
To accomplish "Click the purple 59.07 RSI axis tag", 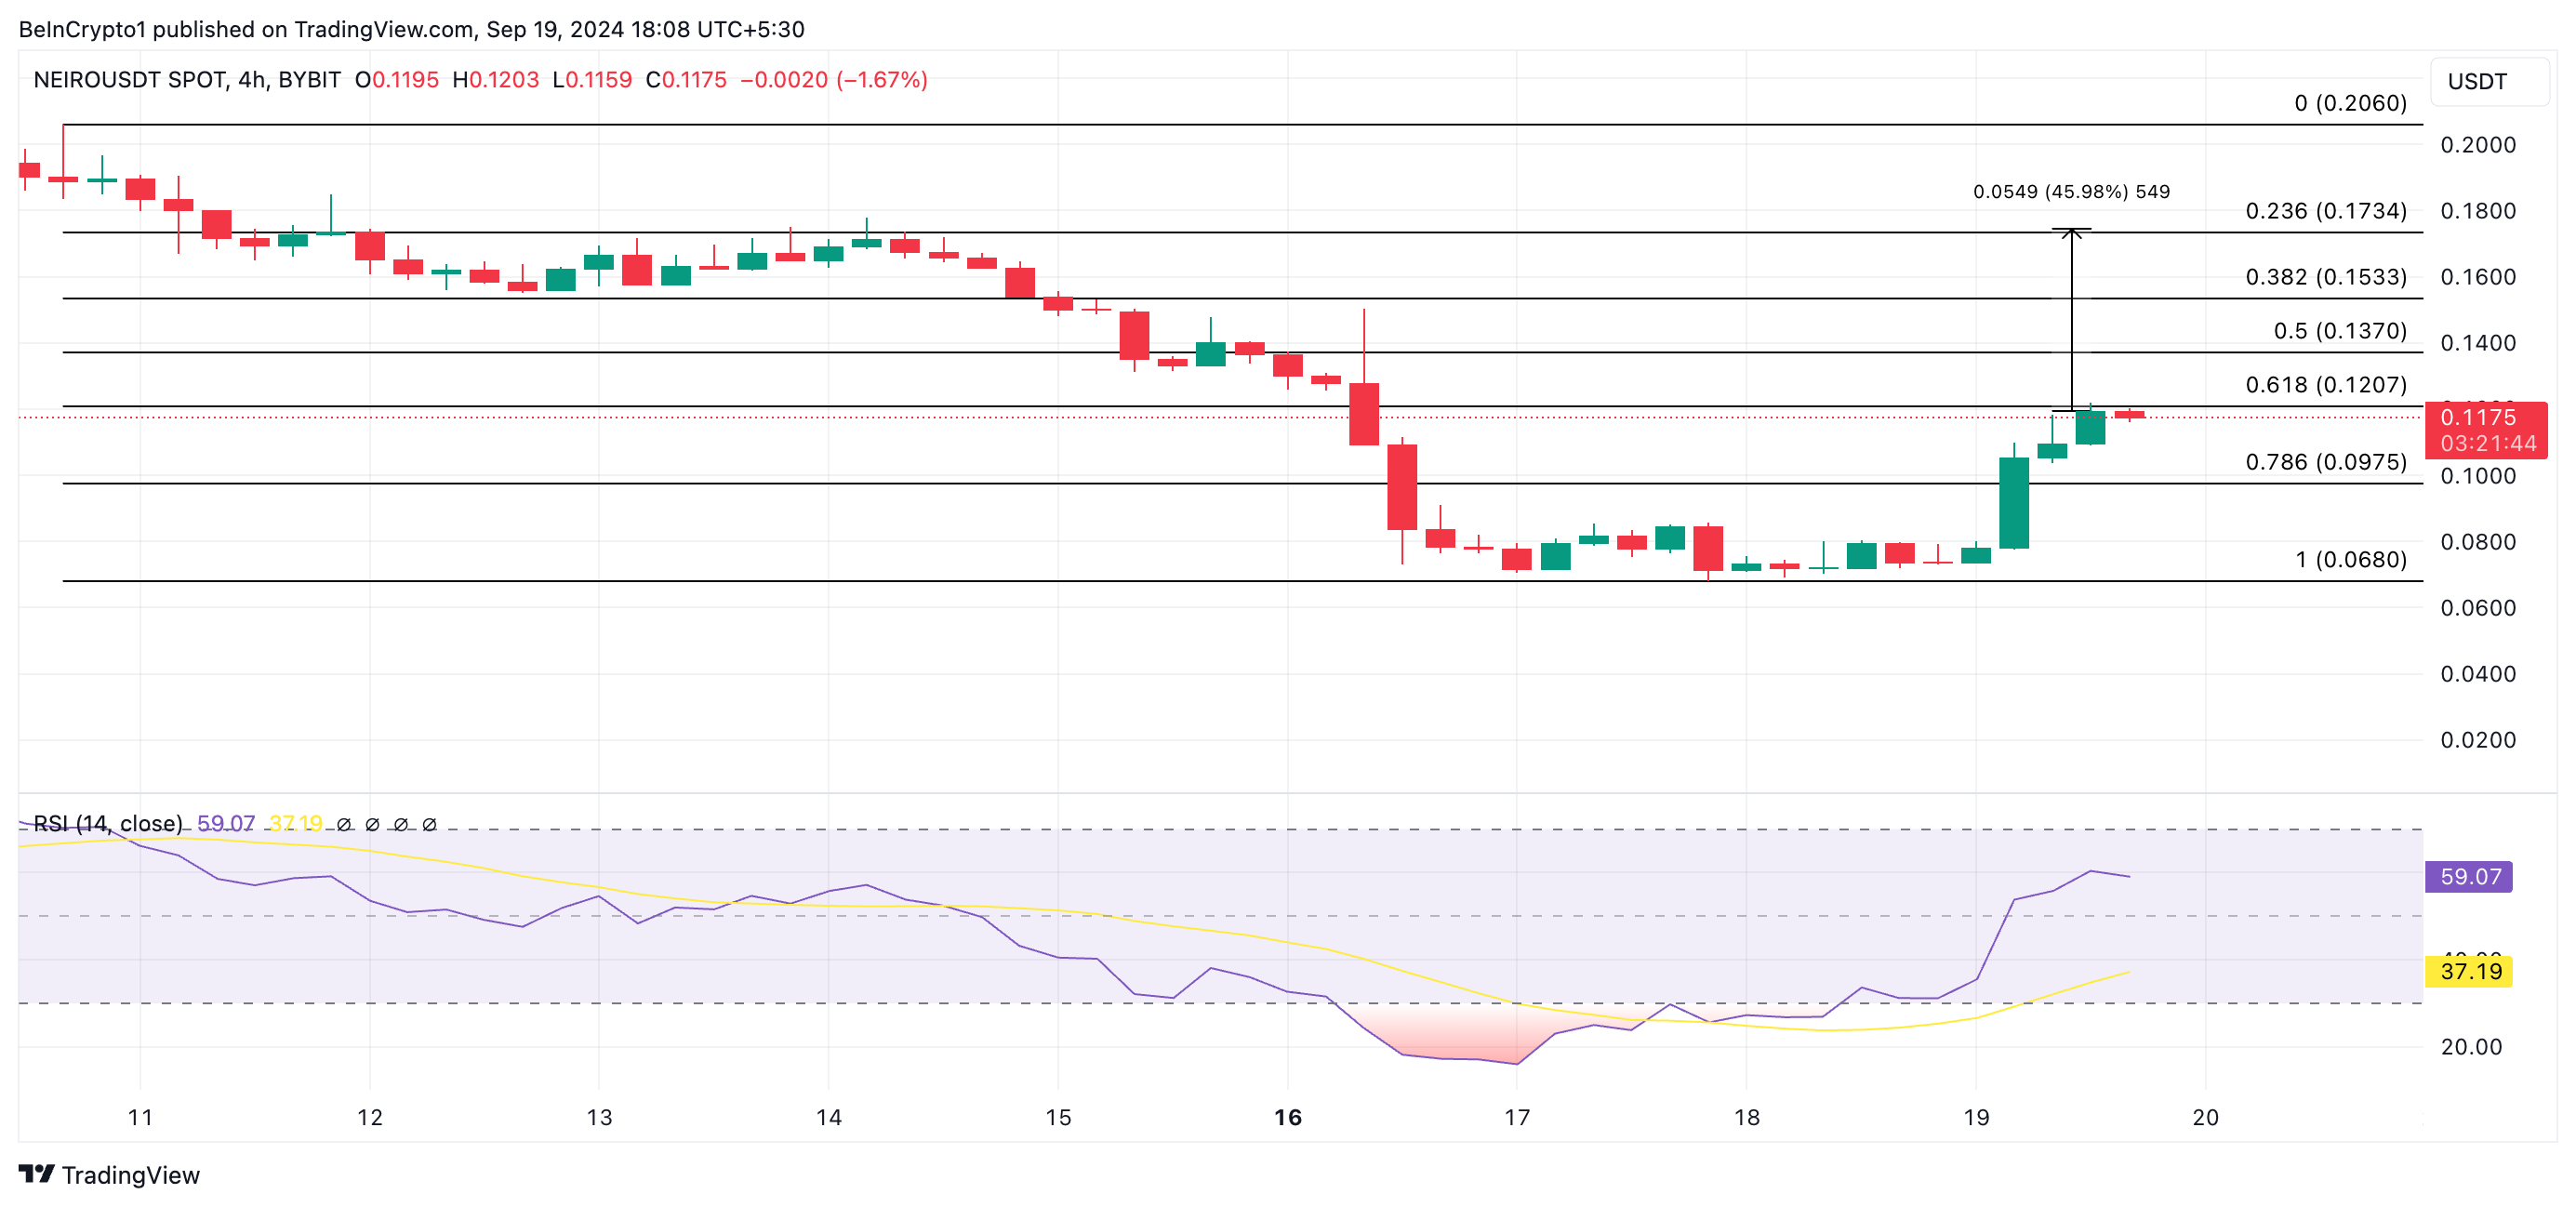I will [x=2469, y=877].
